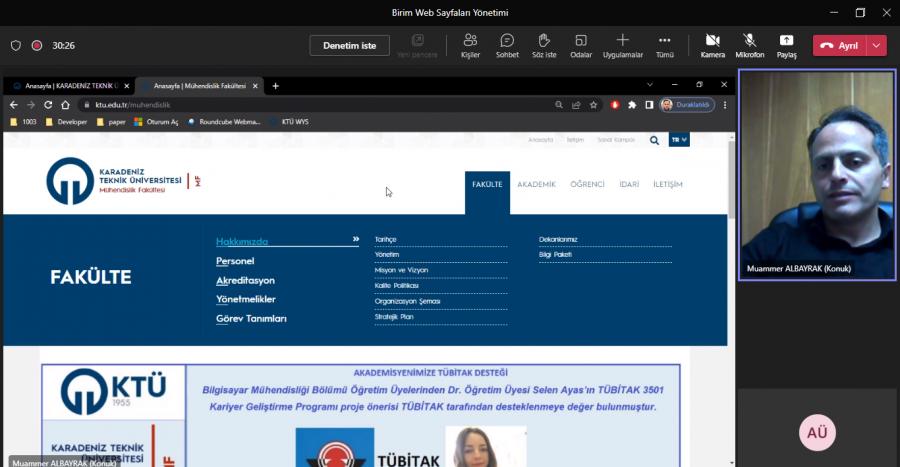Screen dimensions: 900x467
Task: Open the 1003 bookmark folder
Action: (24, 122)
